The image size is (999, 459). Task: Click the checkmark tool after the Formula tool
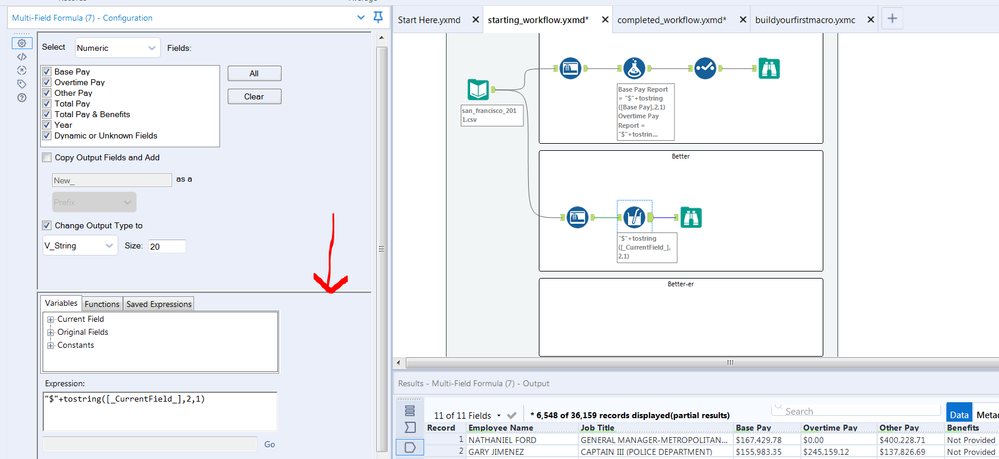point(705,68)
